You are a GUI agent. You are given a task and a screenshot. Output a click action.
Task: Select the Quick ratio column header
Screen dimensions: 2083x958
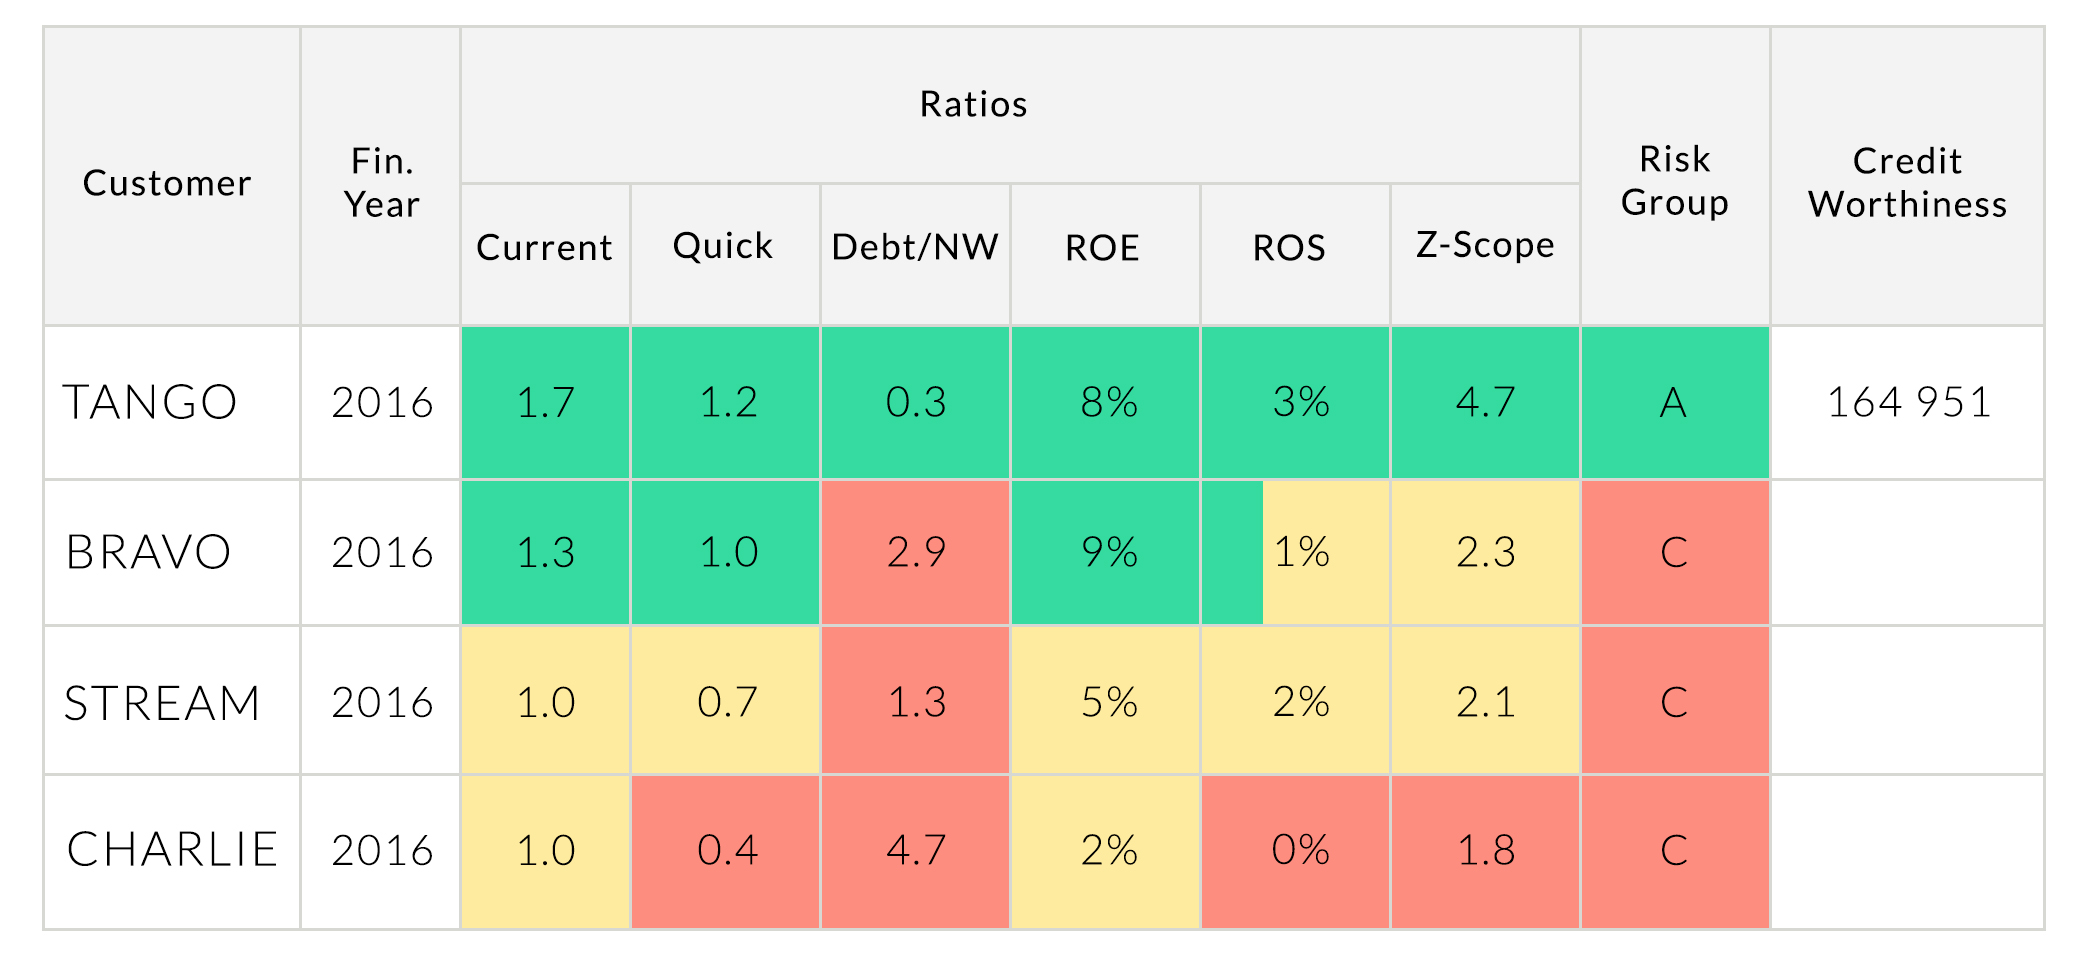(723, 246)
